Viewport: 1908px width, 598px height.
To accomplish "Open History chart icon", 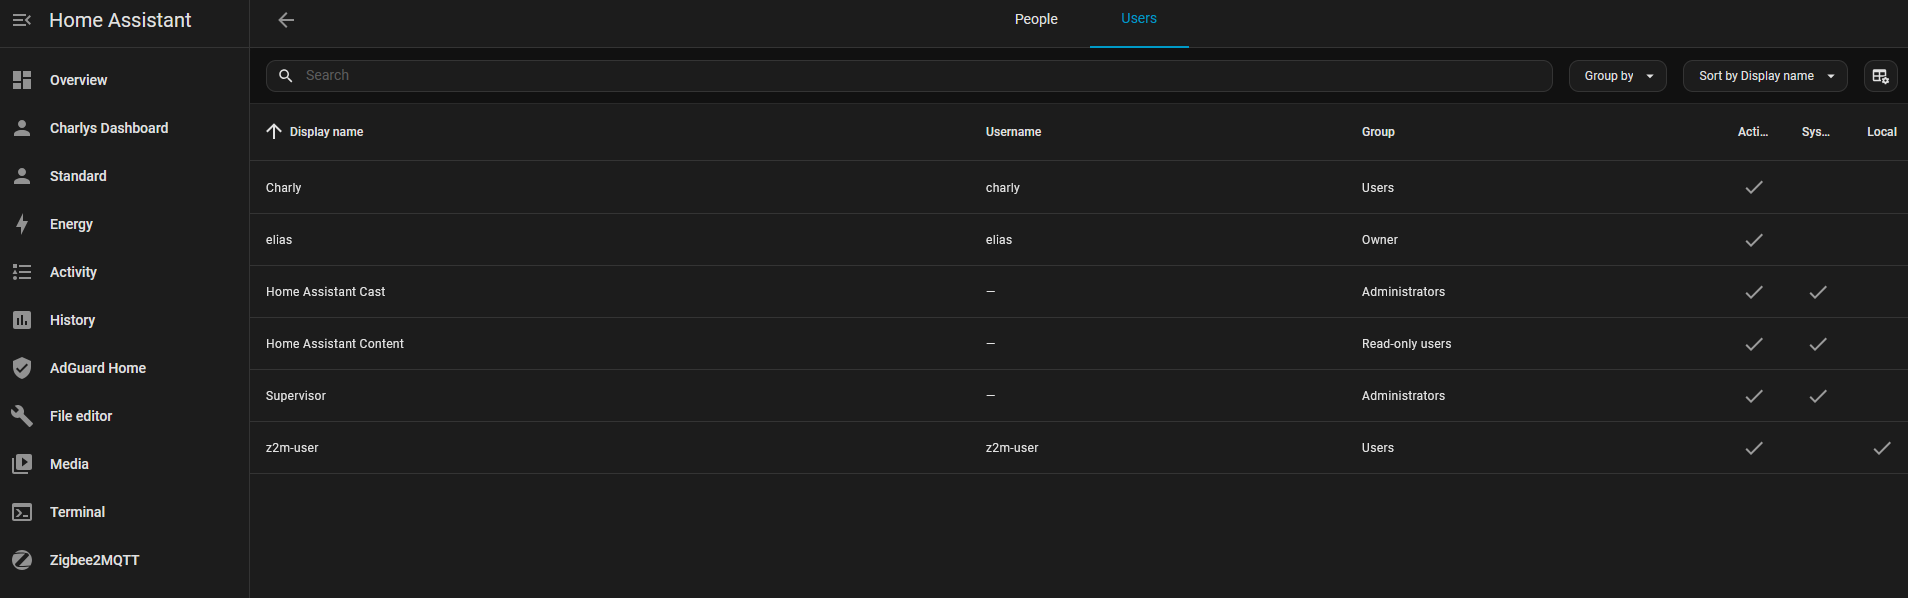I will coord(22,320).
